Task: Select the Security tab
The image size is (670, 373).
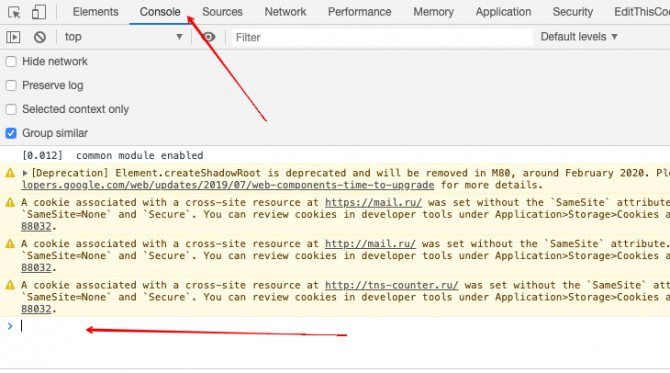Action: [x=573, y=12]
